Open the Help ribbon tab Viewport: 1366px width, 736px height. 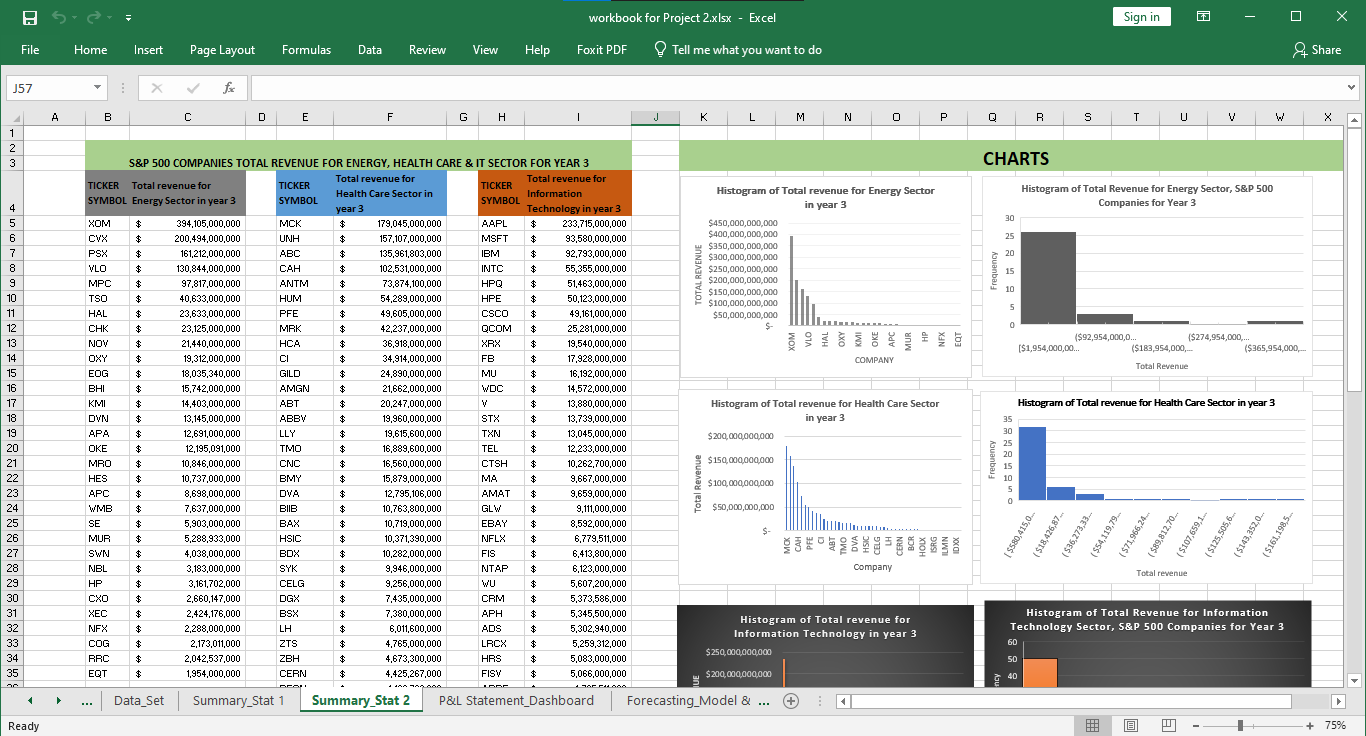[x=537, y=50]
